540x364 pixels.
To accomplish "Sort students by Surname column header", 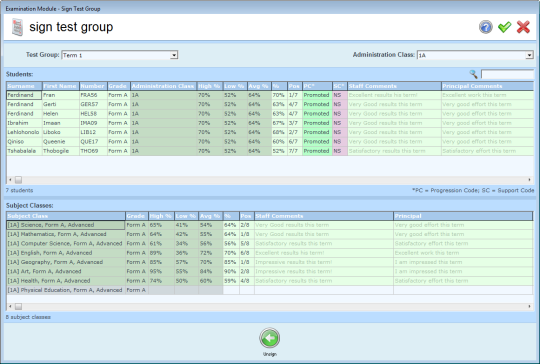I will [x=24, y=86].
